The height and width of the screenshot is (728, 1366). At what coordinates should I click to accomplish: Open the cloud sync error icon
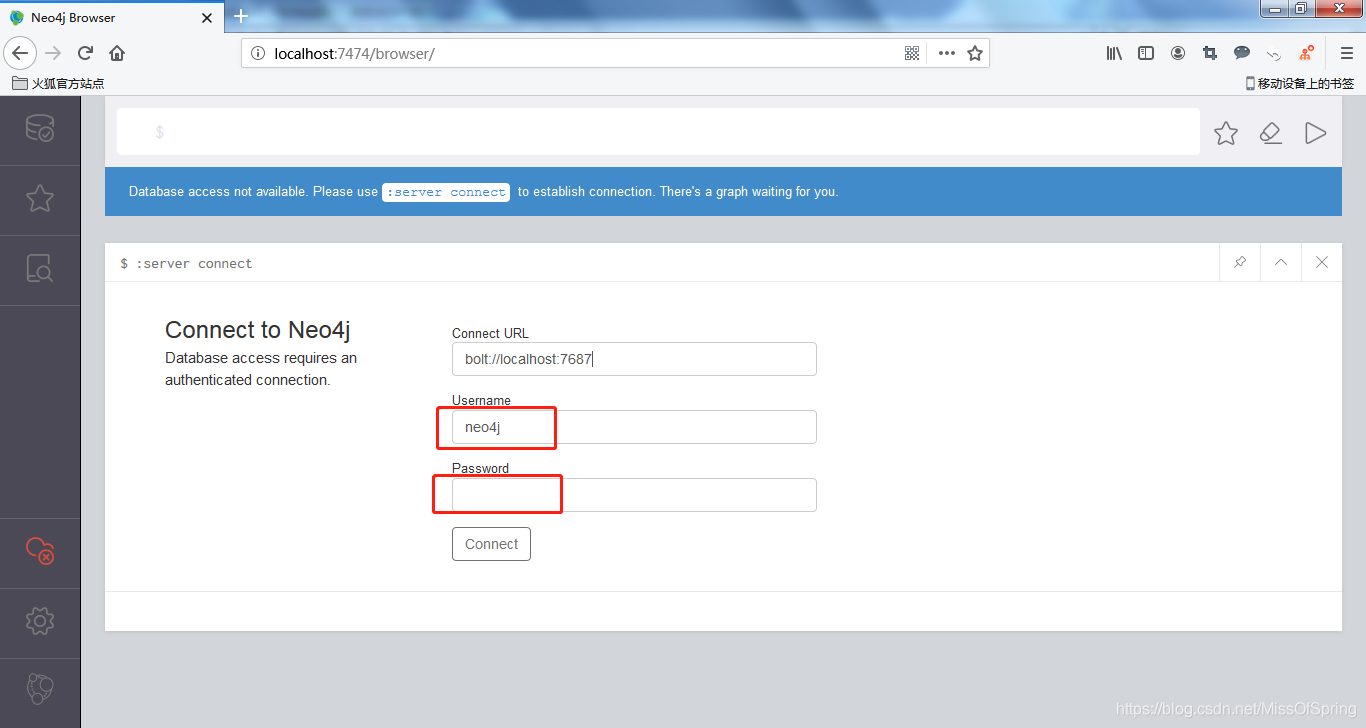click(x=40, y=550)
